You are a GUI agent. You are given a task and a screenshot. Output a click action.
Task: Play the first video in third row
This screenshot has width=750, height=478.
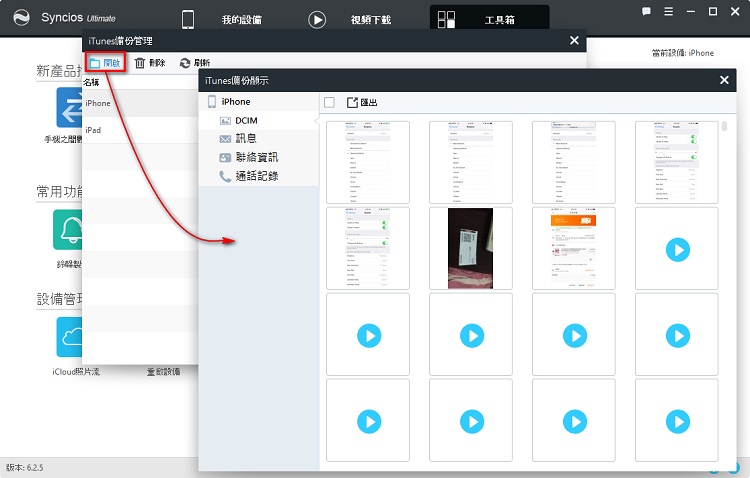point(369,336)
